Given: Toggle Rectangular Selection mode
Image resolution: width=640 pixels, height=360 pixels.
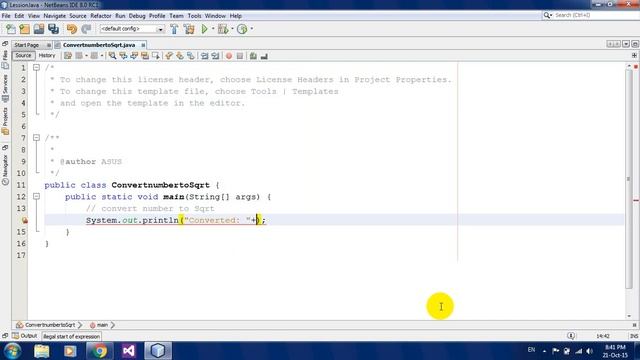Looking at the screenshot, I should [x=156, y=56].
